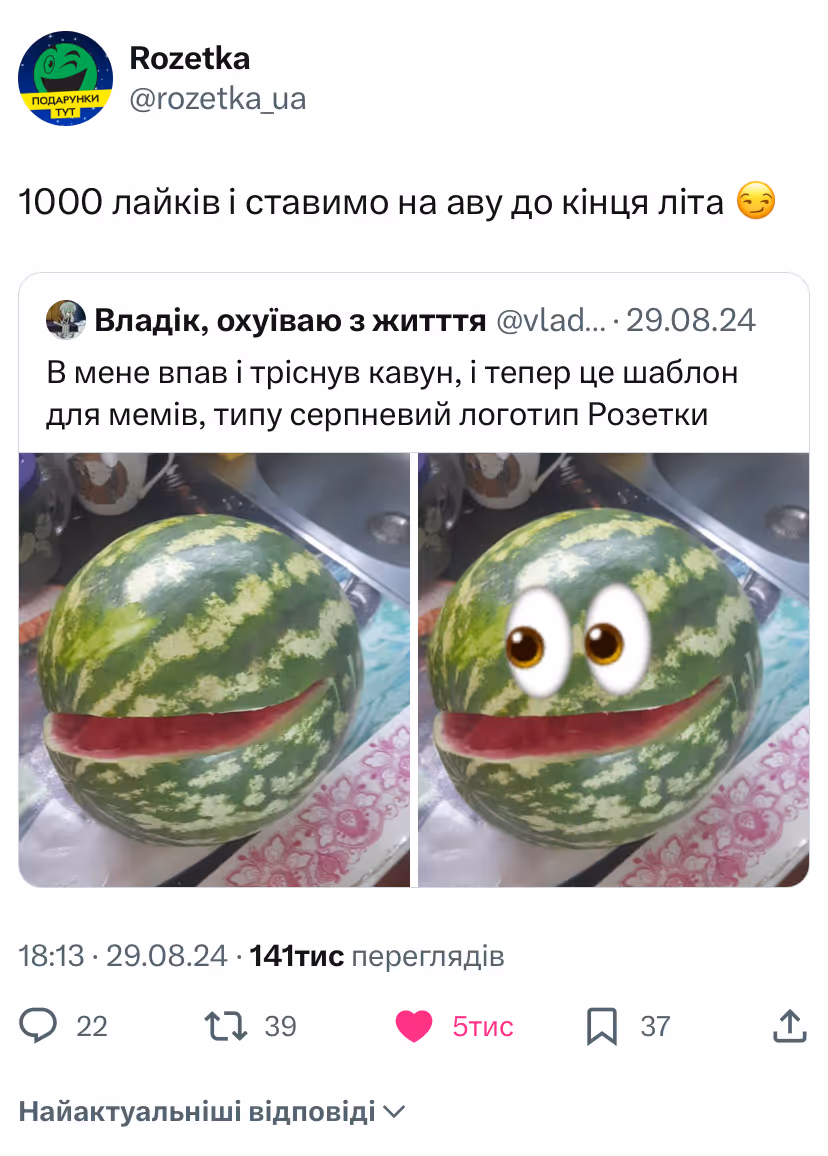
Task: Open the quoted user's small avatar
Action: [66, 320]
